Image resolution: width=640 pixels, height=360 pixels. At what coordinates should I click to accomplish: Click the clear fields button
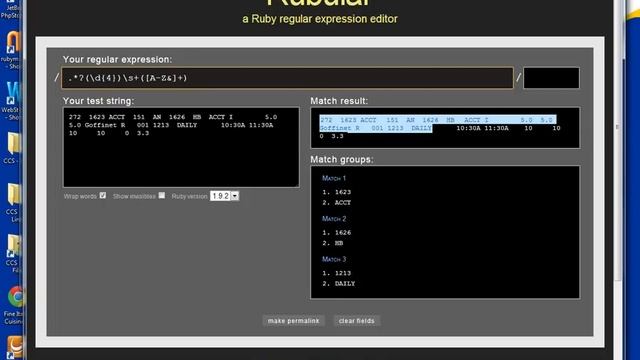tap(356, 321)
